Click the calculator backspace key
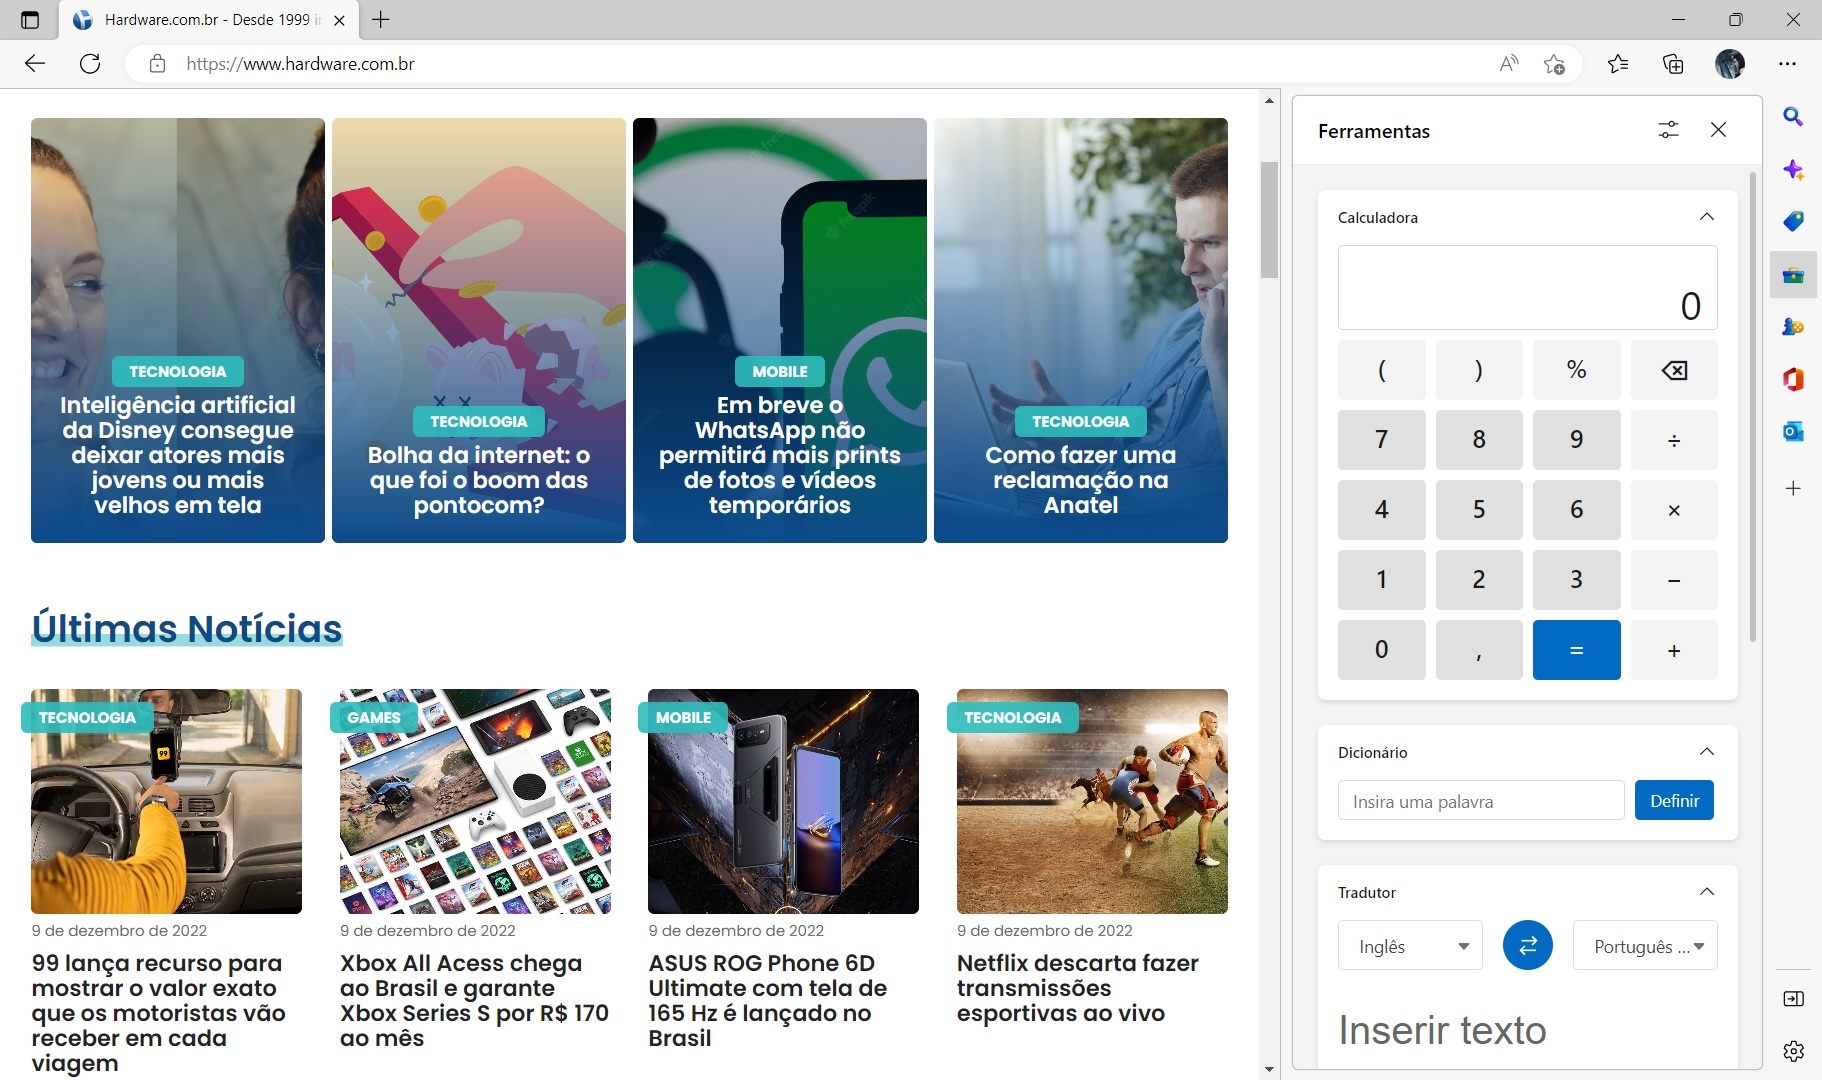The height and width of the screenshot is (1080, 1822). [x=1674, y=370]
